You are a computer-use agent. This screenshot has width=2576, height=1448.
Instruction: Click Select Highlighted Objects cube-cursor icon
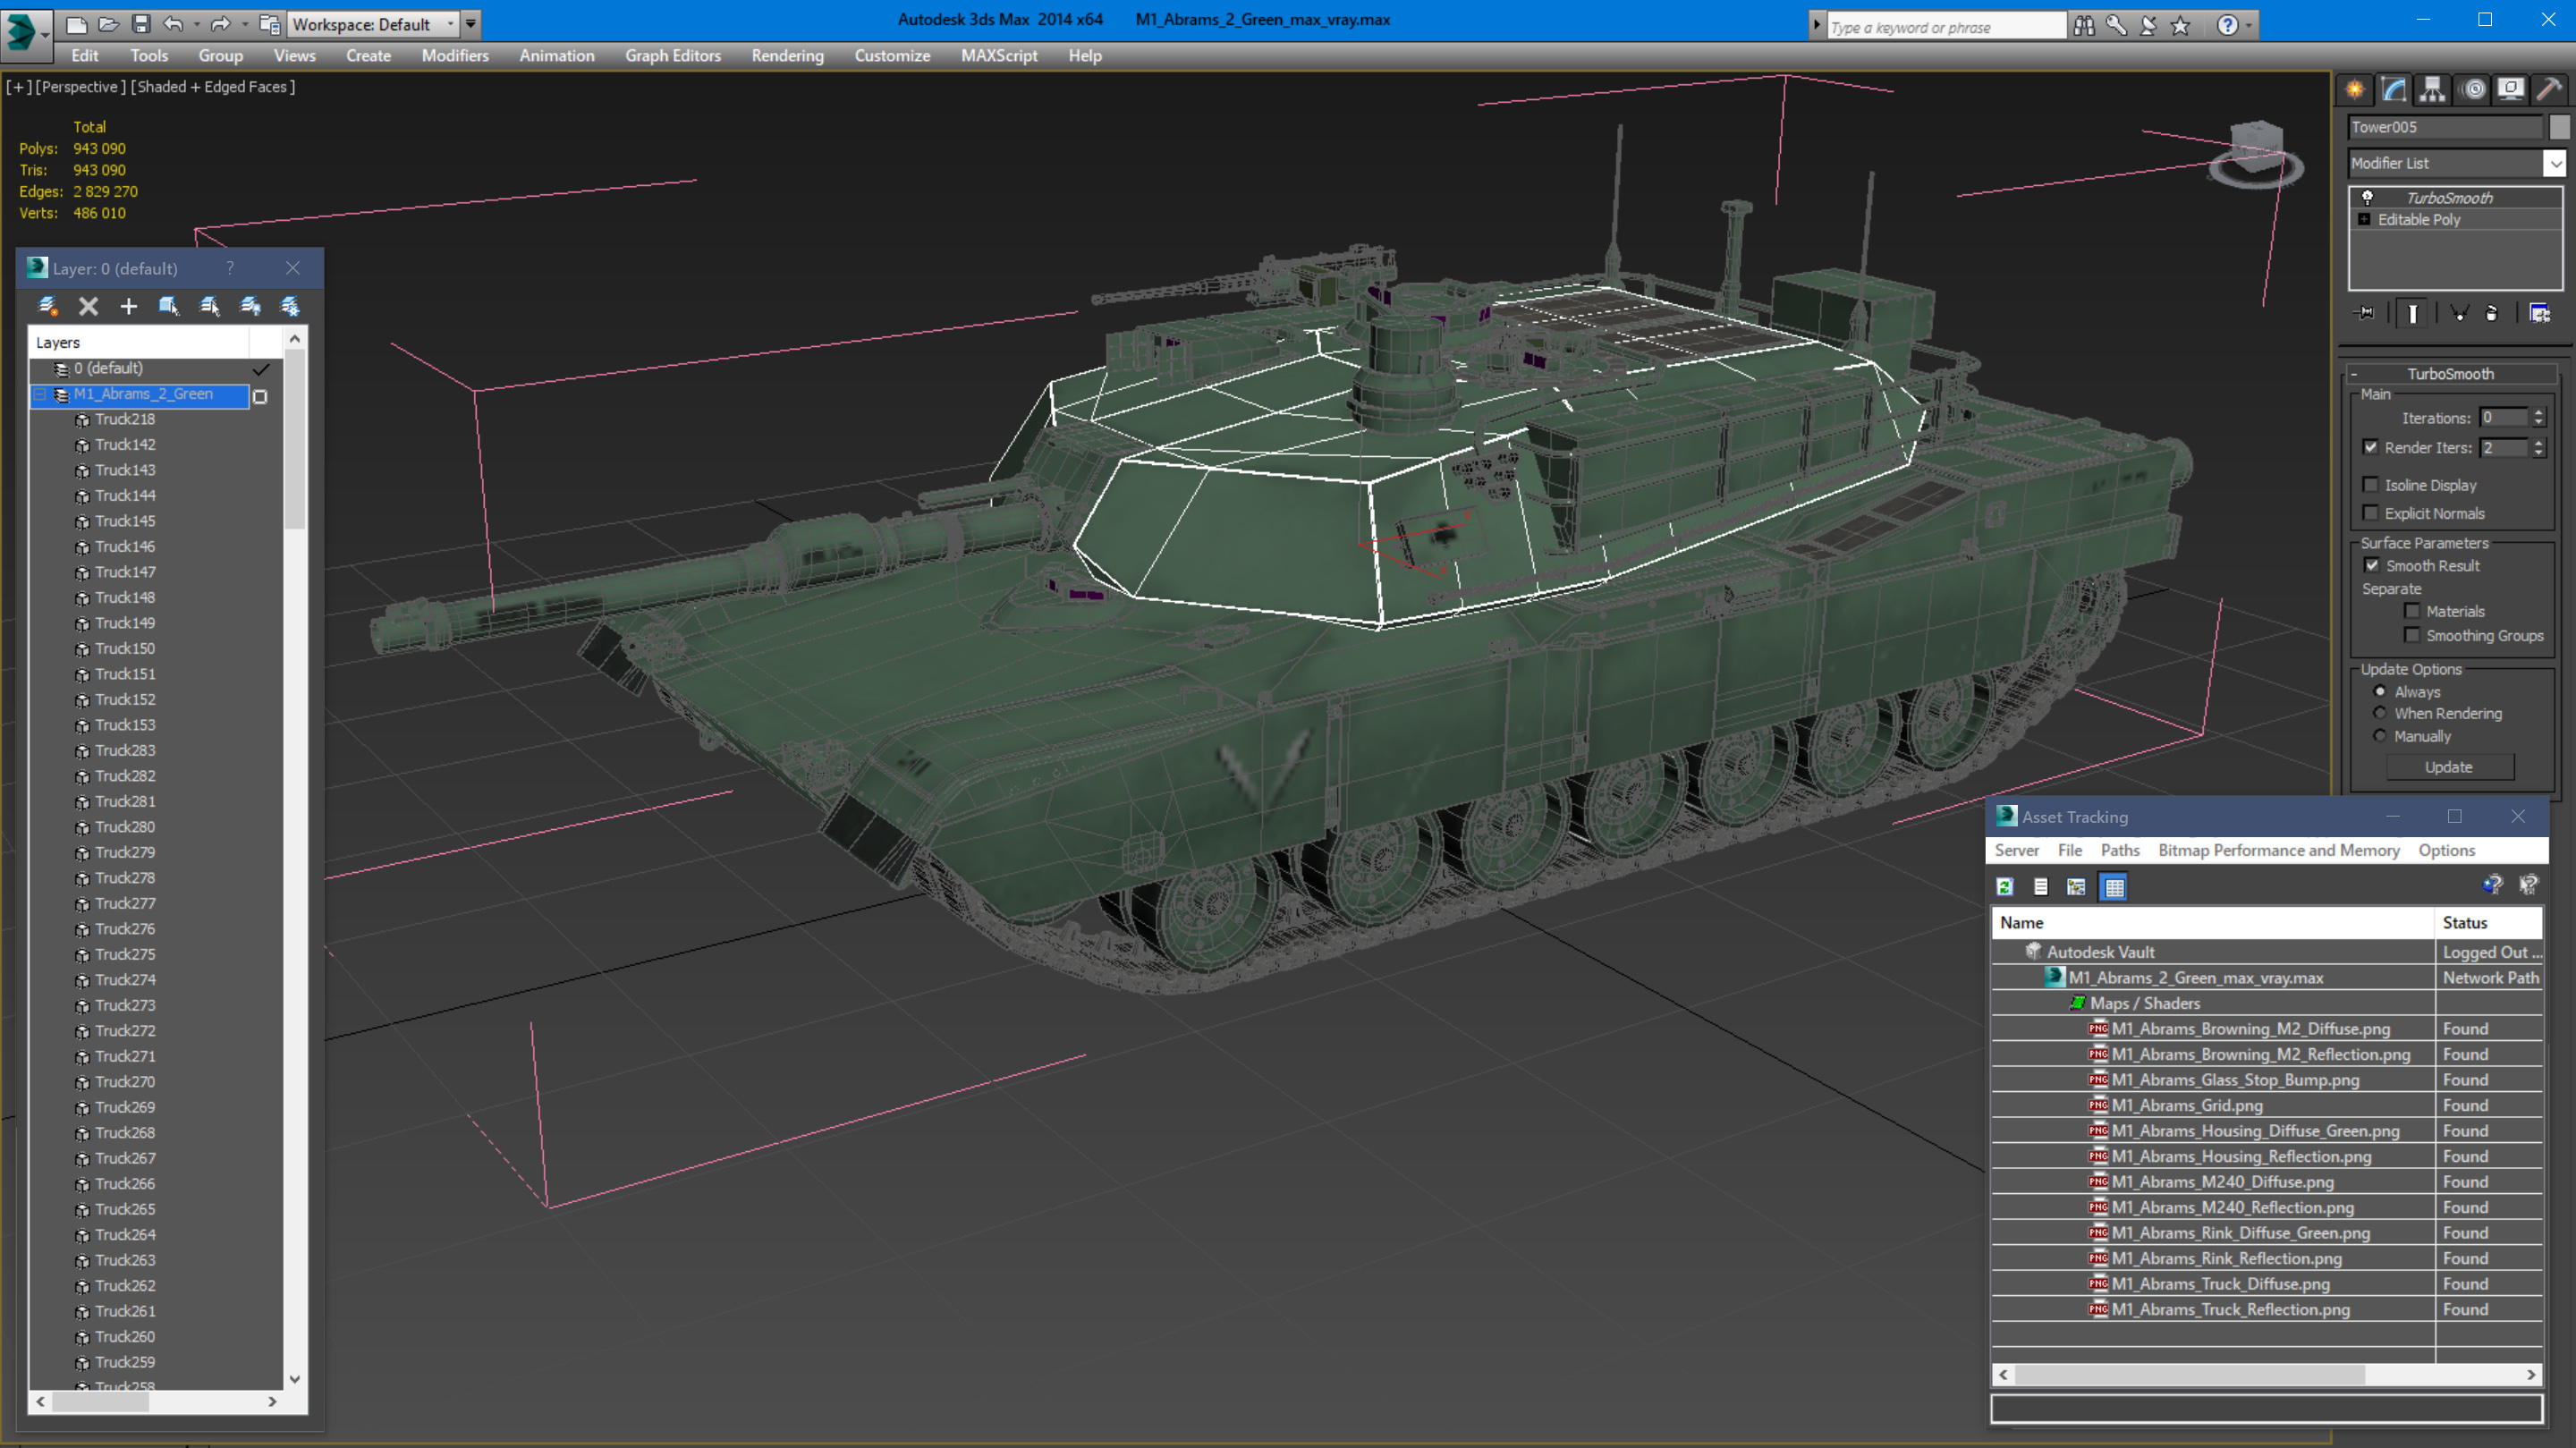(x=169, y=306)
